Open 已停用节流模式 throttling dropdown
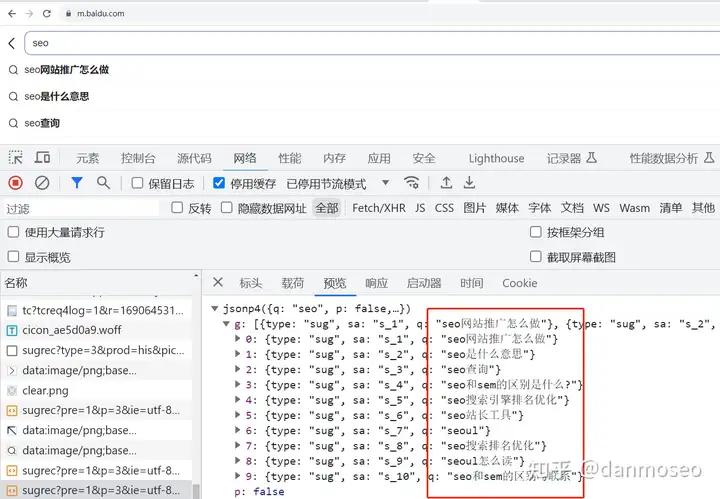This screenshot has height=499, width=720. [x=338, y=184]
